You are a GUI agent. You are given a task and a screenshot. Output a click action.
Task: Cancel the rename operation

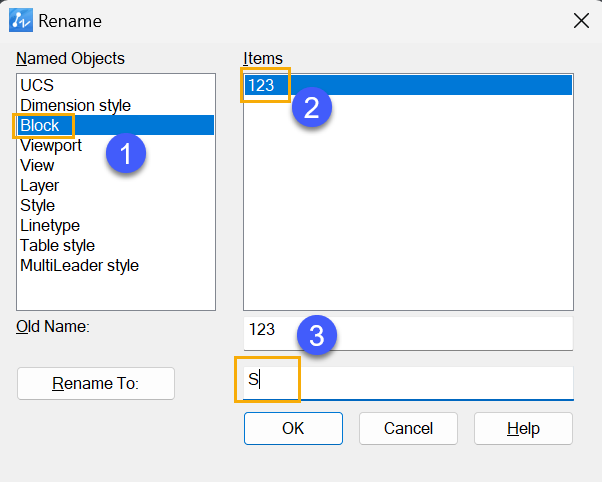(408, 428)
